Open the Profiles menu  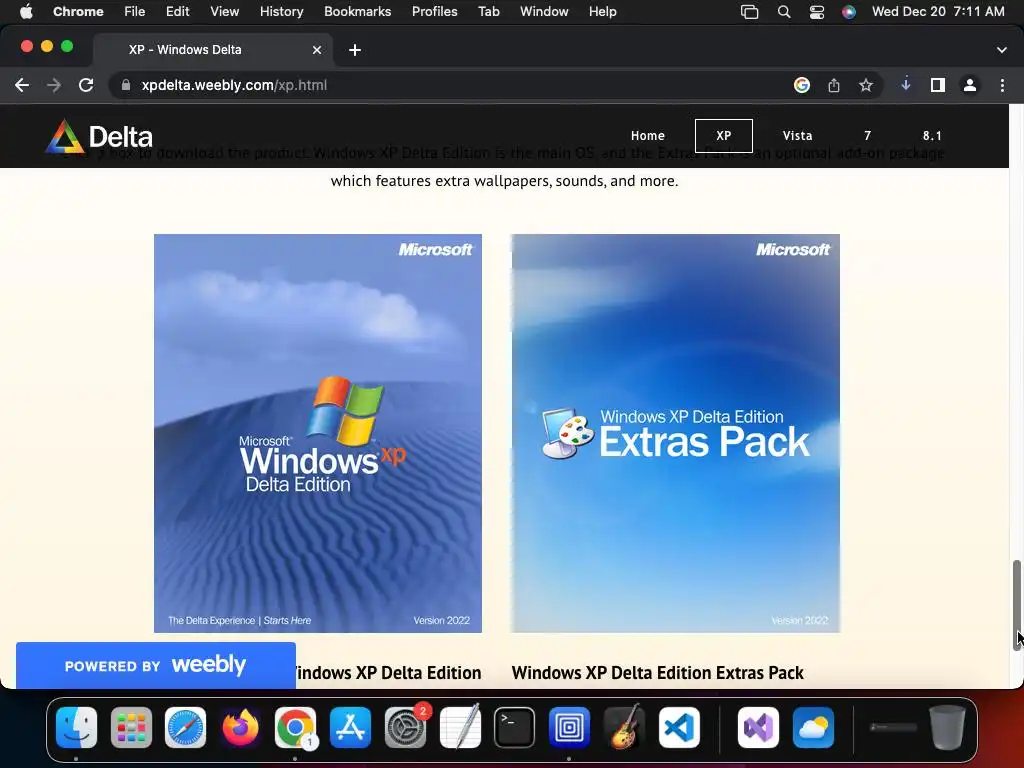click(434, 12)
